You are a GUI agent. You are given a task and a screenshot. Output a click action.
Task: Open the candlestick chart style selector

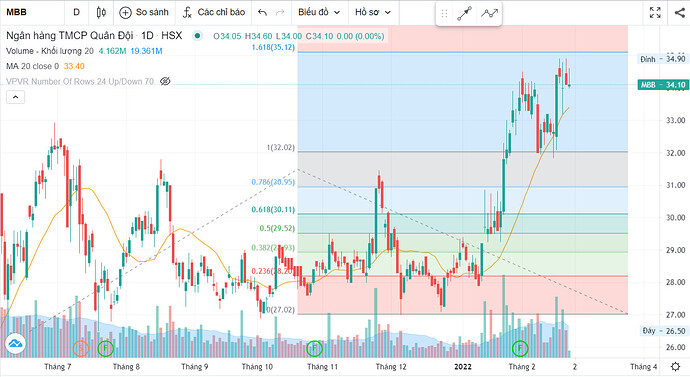[x=101, y=12]
